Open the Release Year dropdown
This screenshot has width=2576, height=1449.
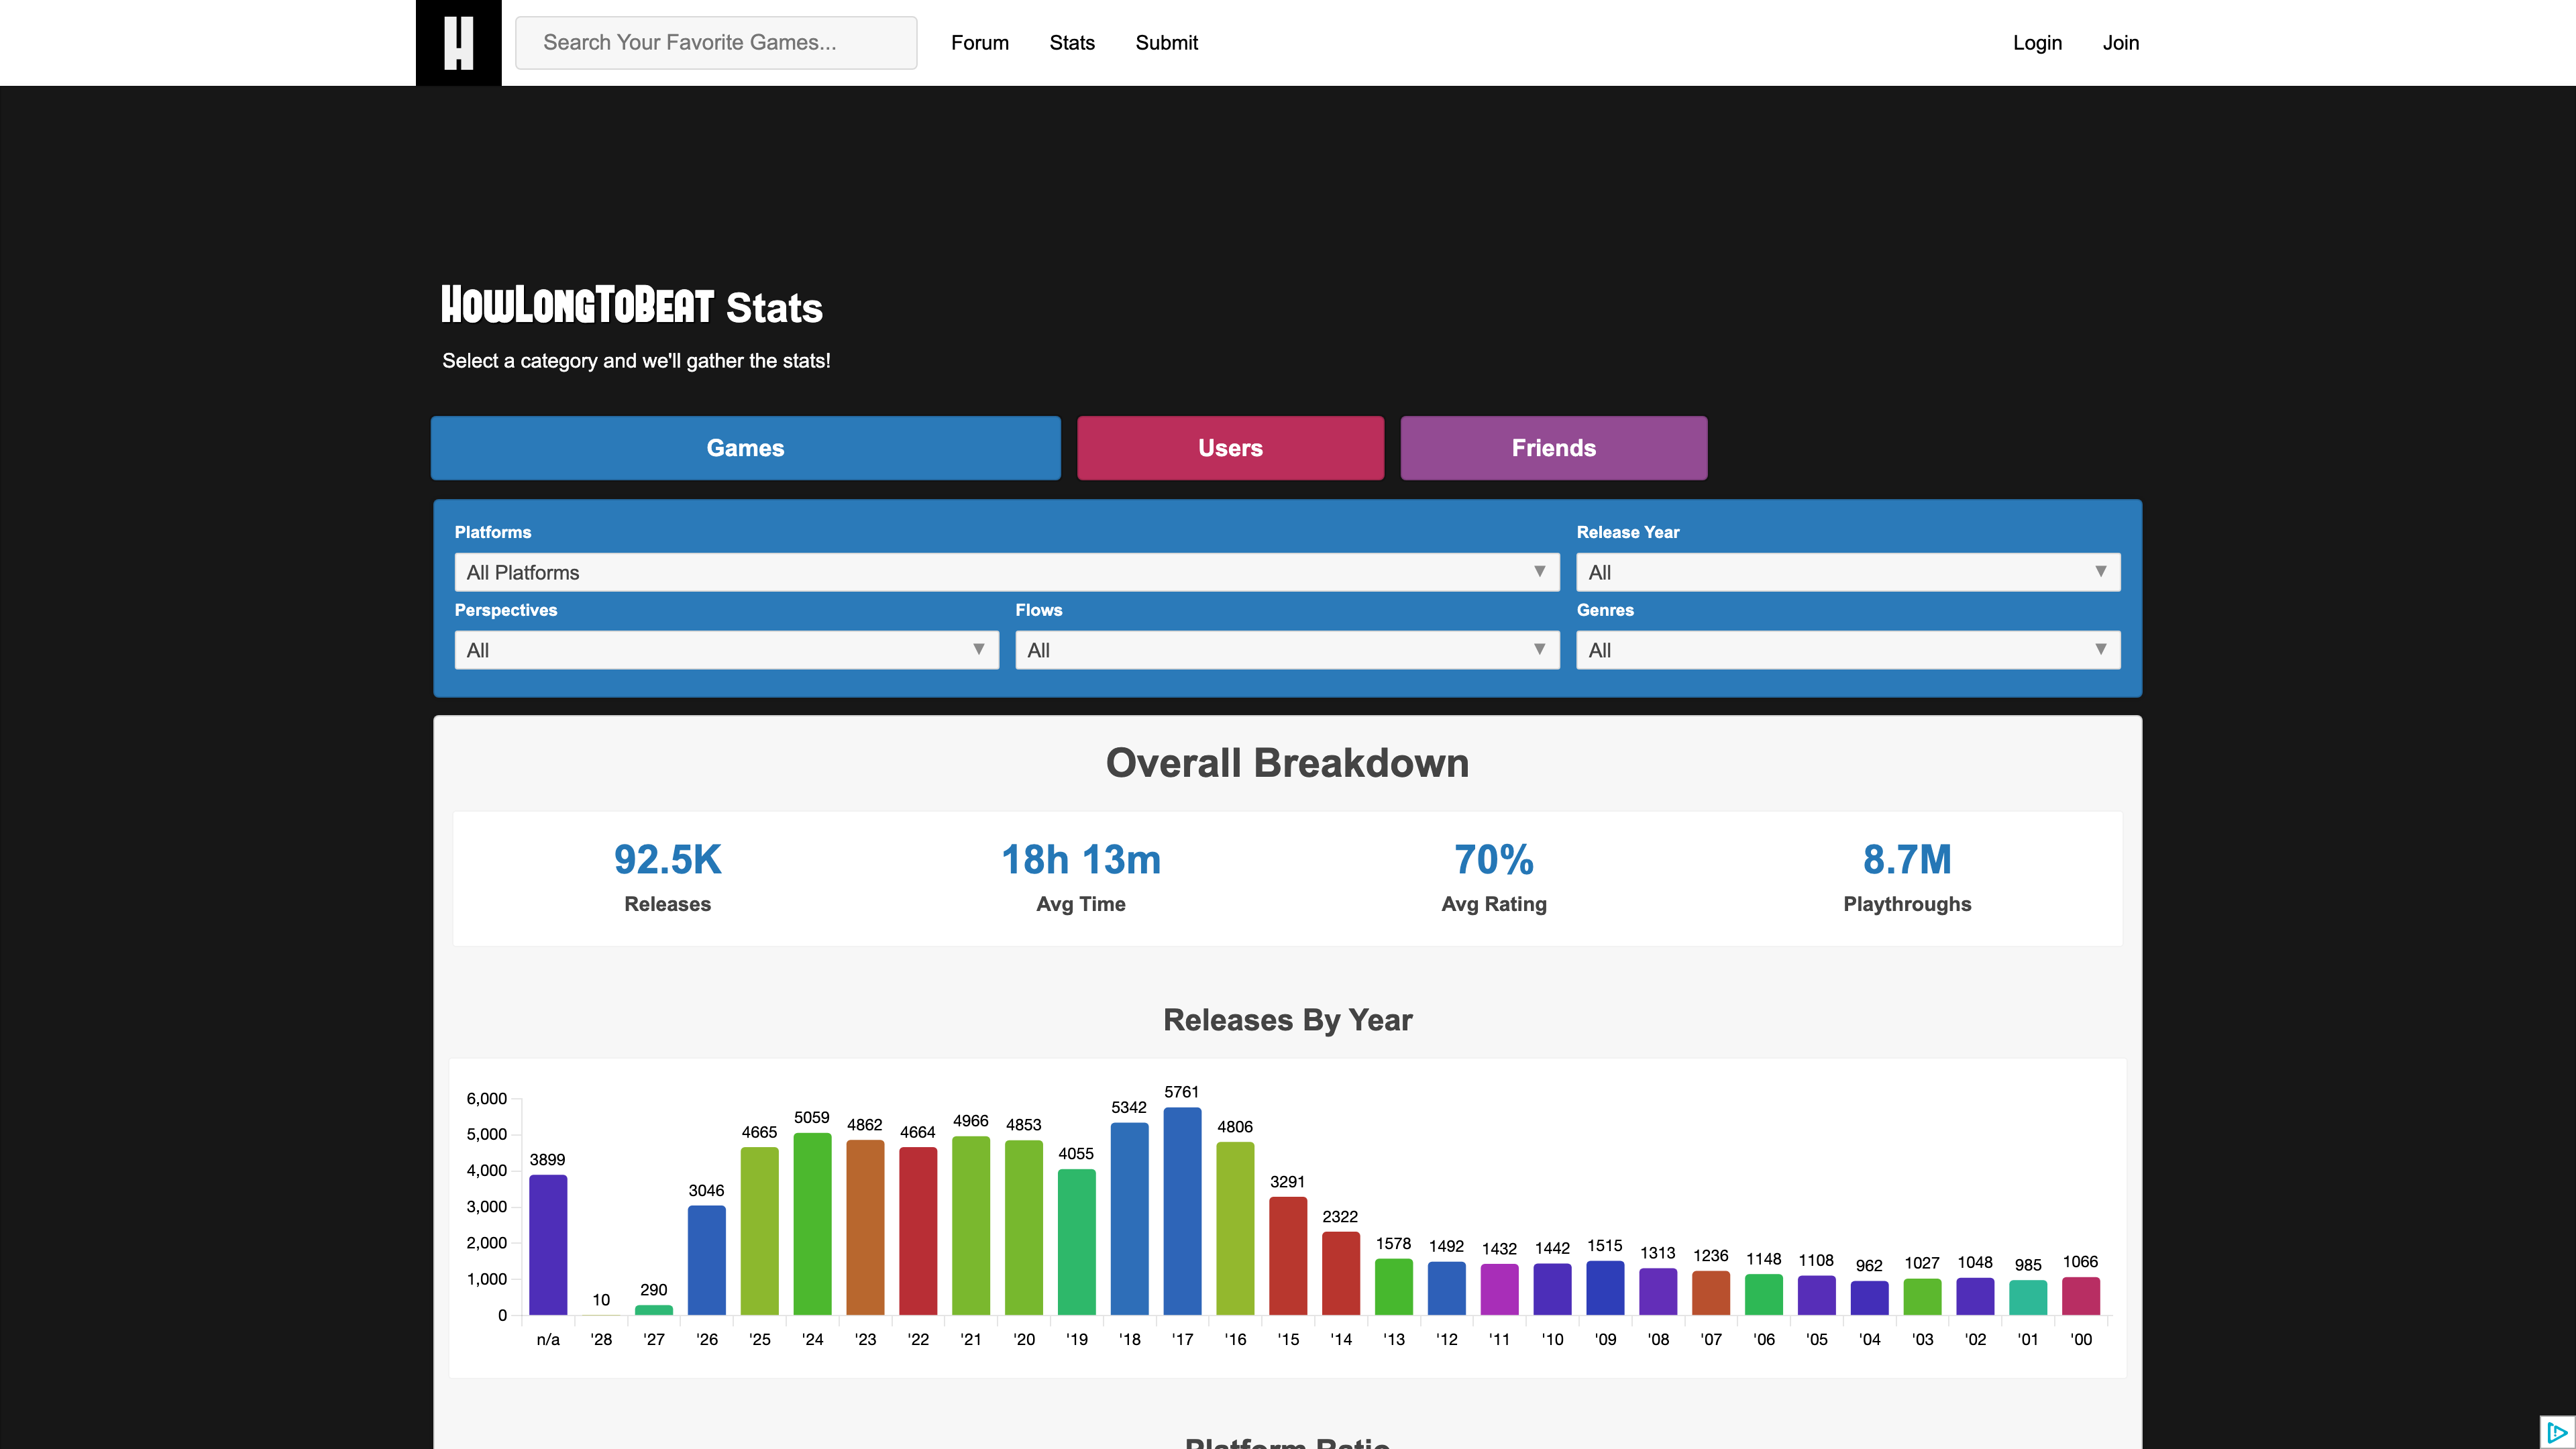(1848, 572)
